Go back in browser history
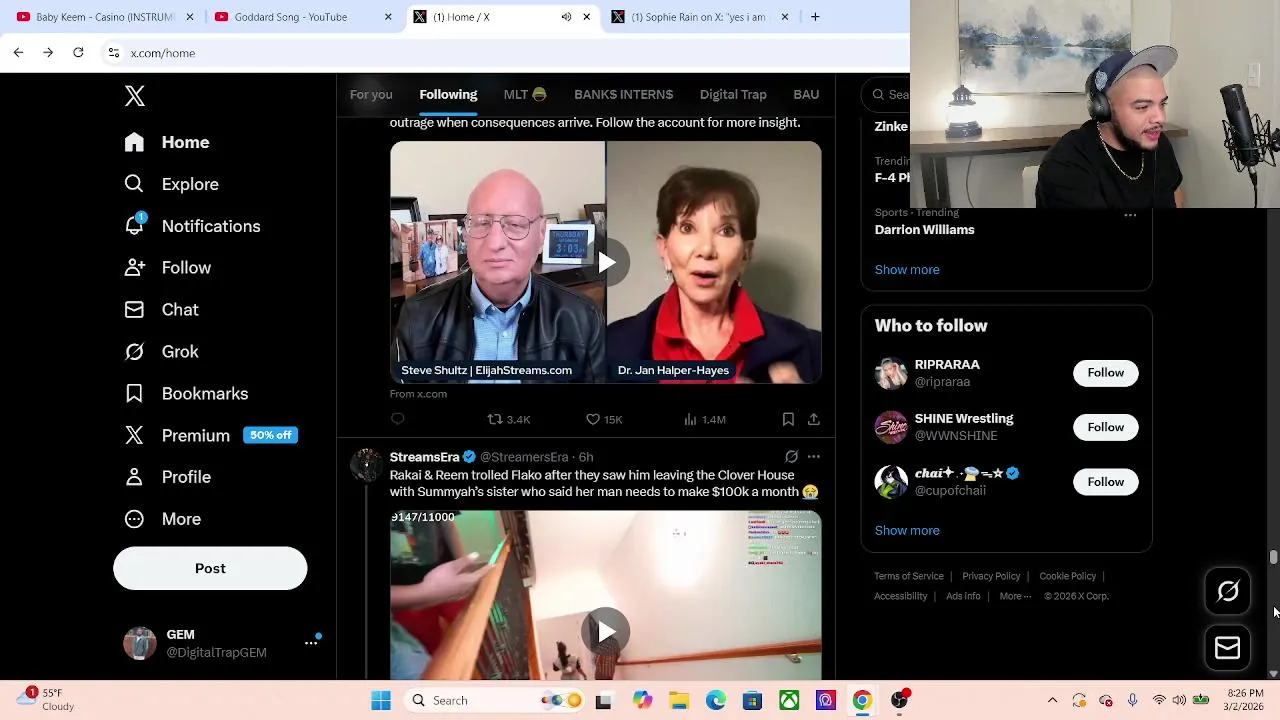 click(x=18, y=52)
